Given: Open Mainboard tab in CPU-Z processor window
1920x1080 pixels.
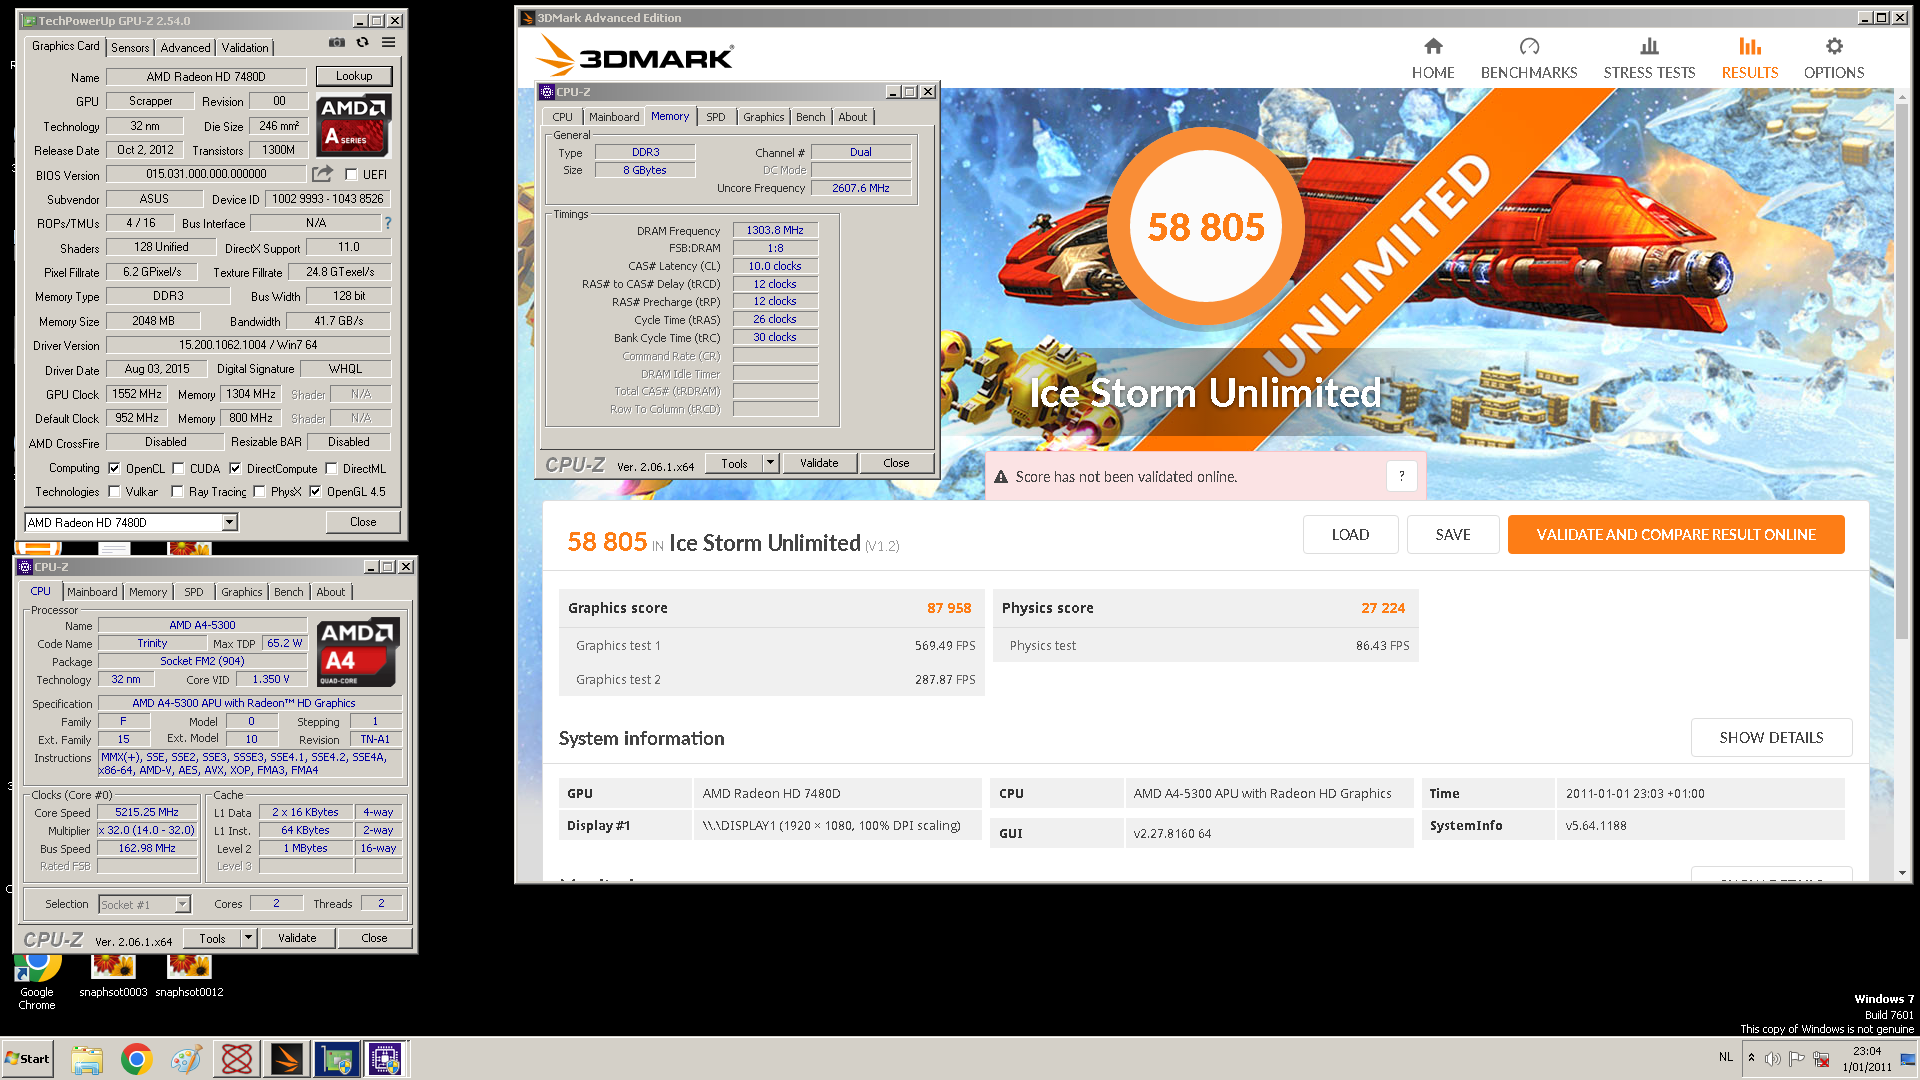Looking at the screenshot, I should pos(92,592).
